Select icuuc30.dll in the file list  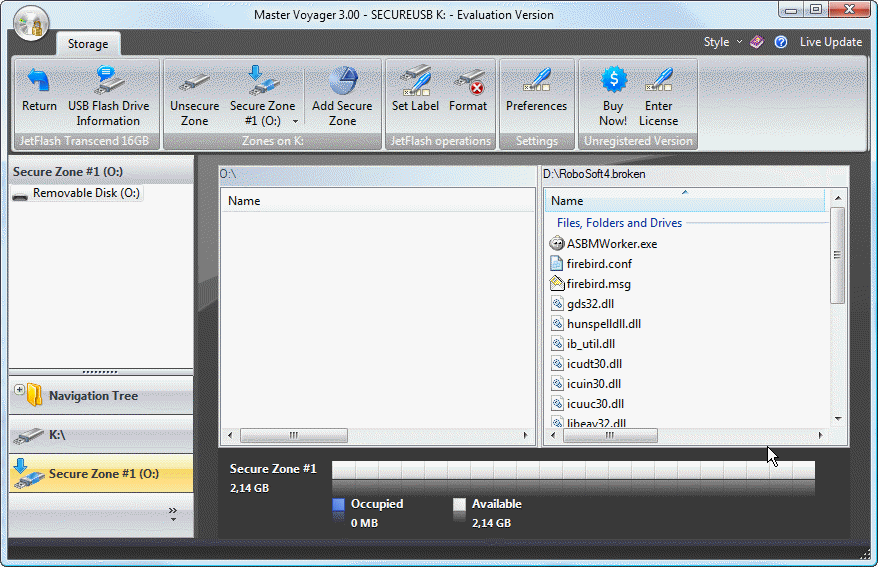click(x=595, y=404)
